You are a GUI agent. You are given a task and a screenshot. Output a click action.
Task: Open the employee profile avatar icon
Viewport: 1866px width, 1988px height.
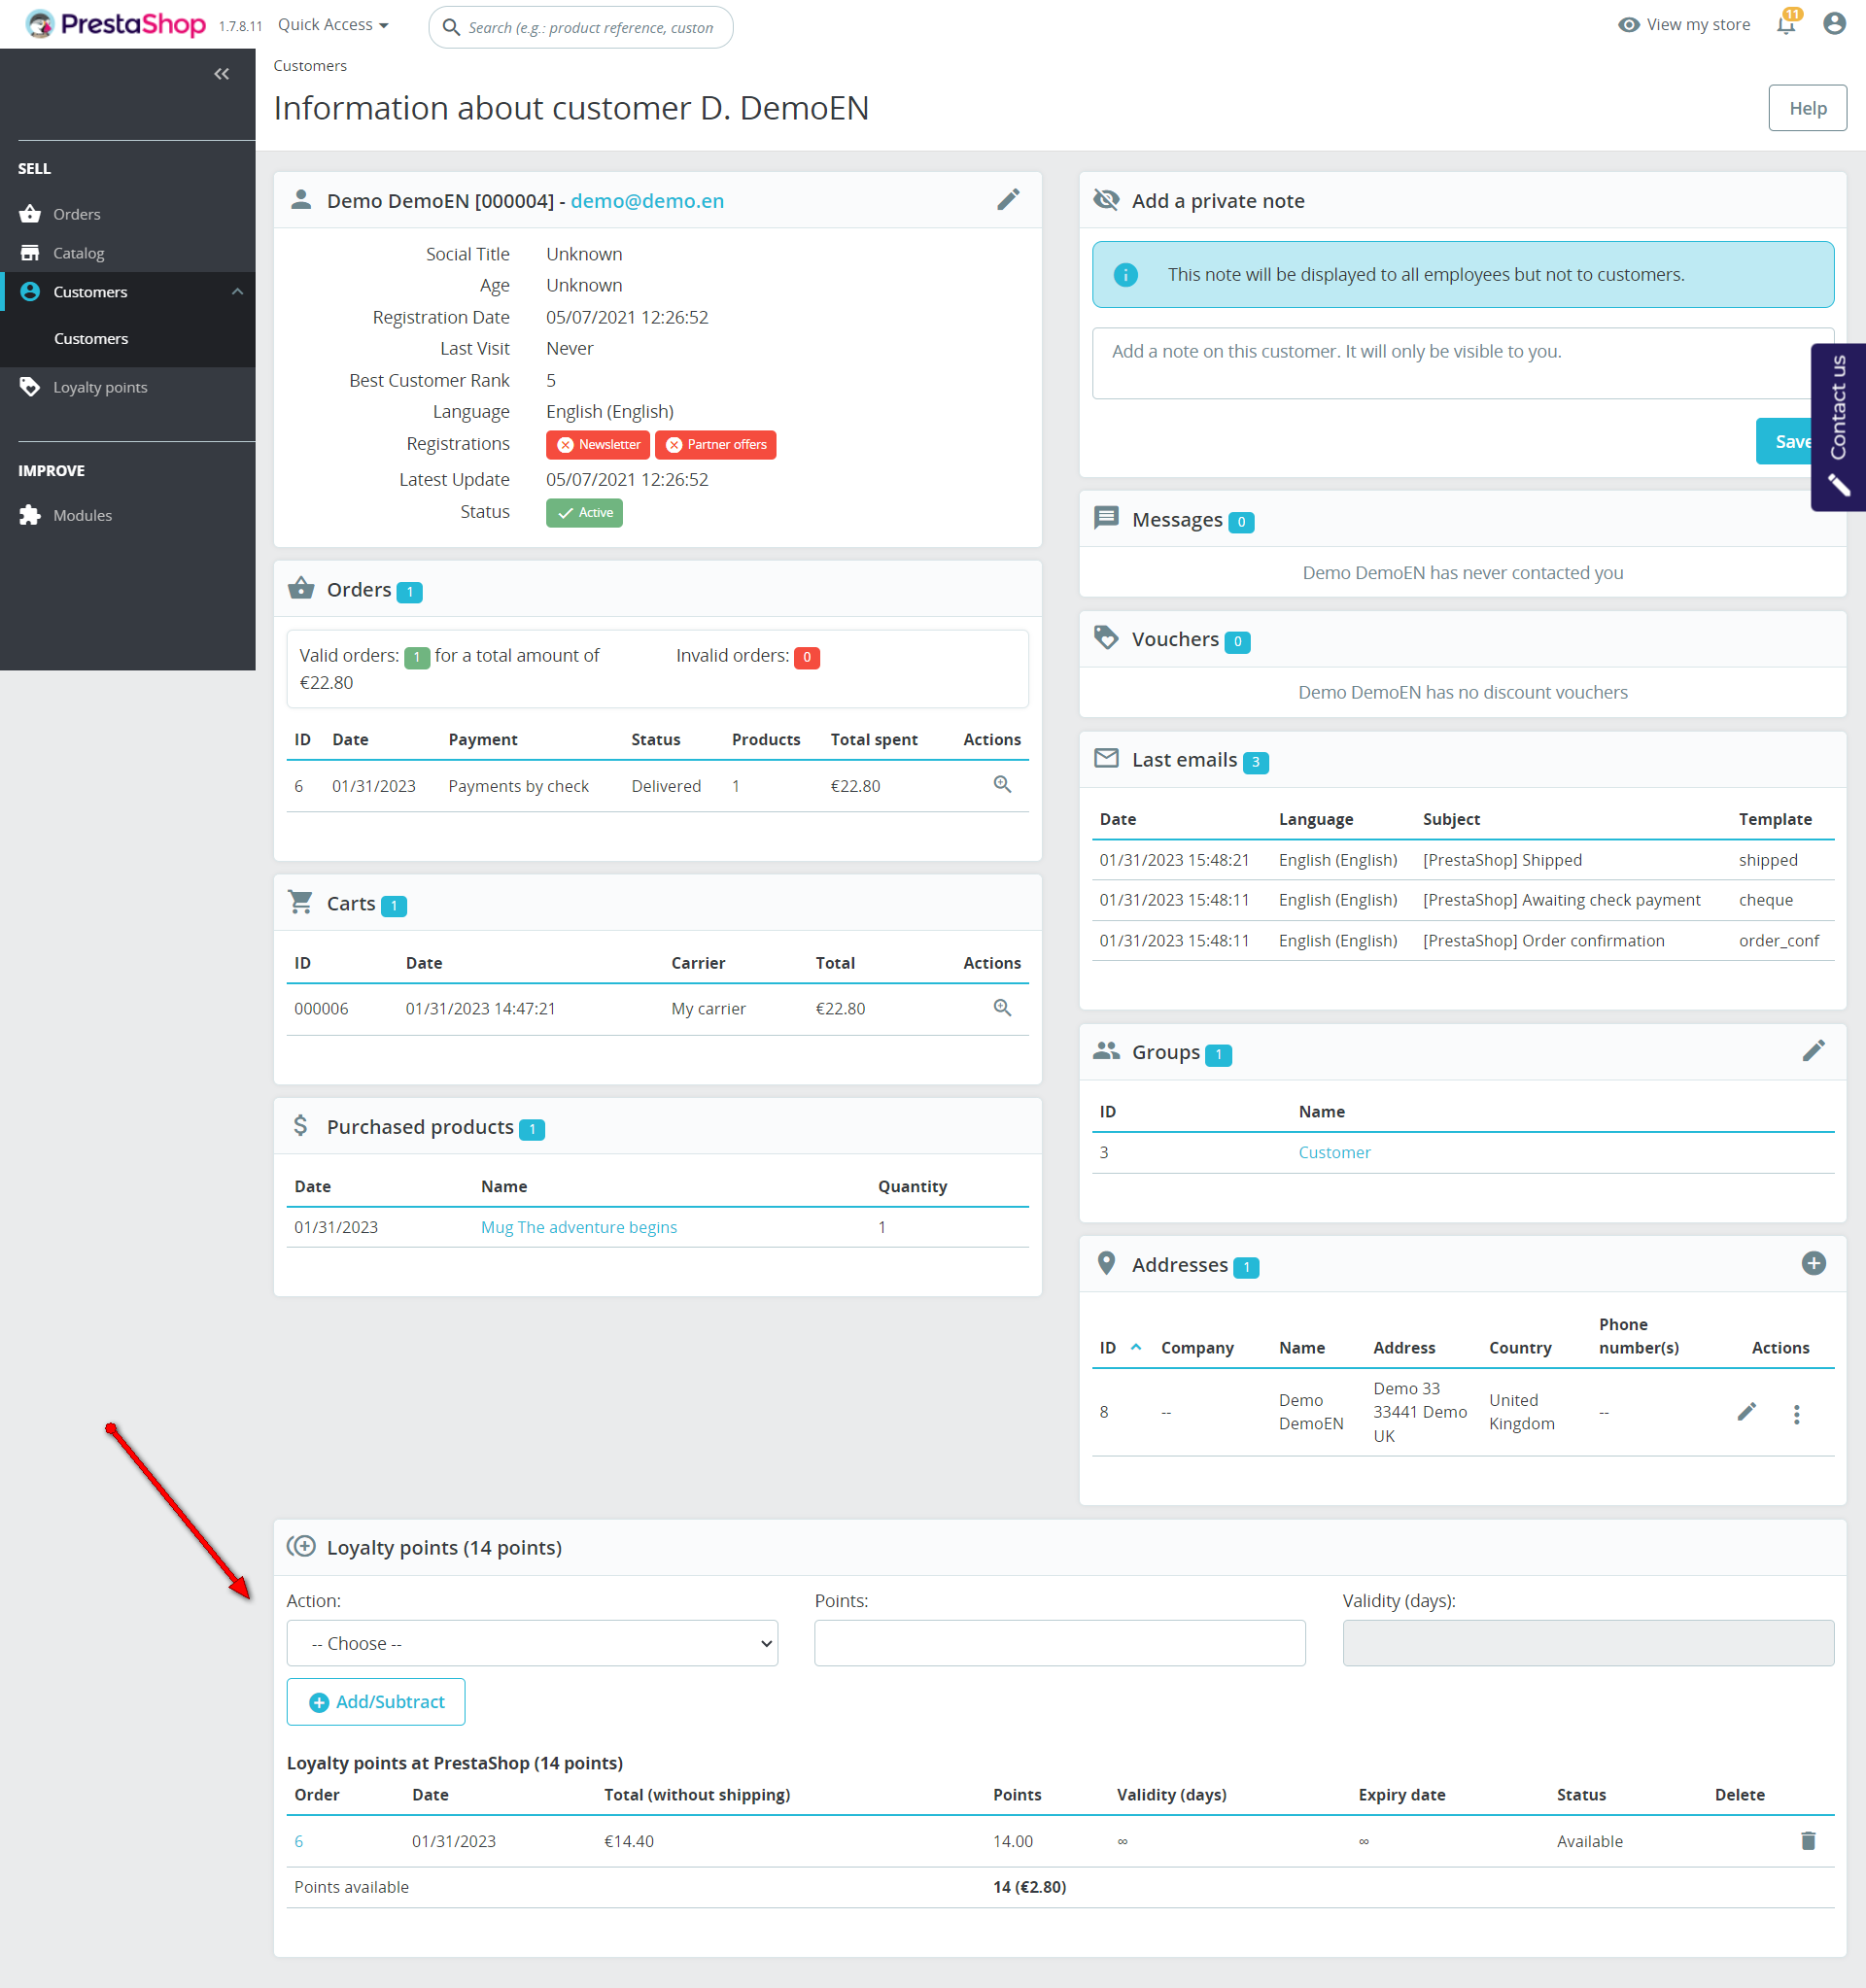(1833, 24)
